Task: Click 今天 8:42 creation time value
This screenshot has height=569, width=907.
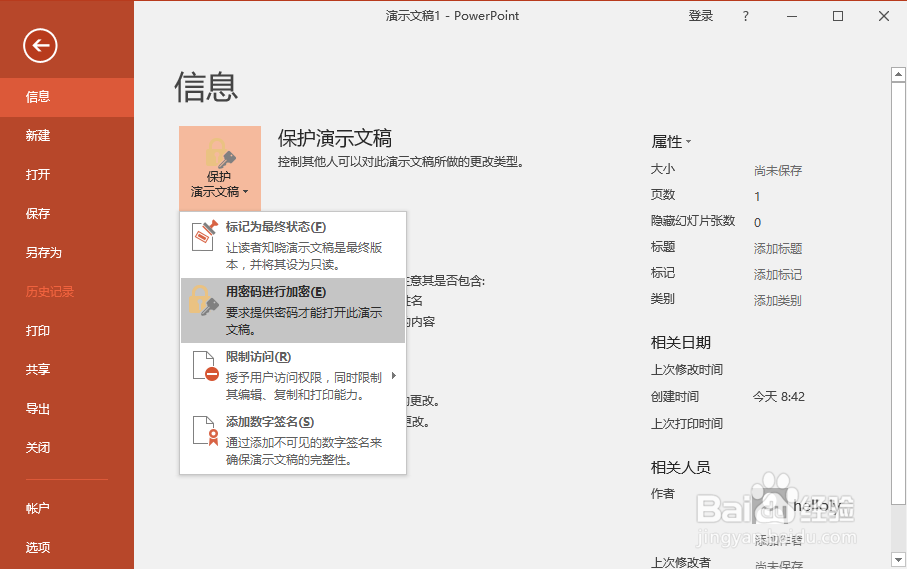Action: pyautogui.click(x=779, y=397)
